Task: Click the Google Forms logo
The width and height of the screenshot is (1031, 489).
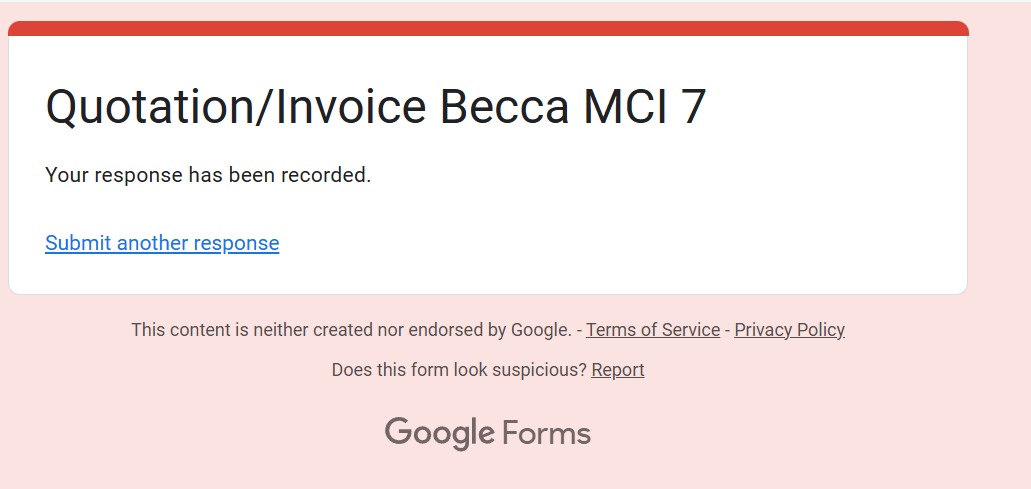Action: [487, 433]
